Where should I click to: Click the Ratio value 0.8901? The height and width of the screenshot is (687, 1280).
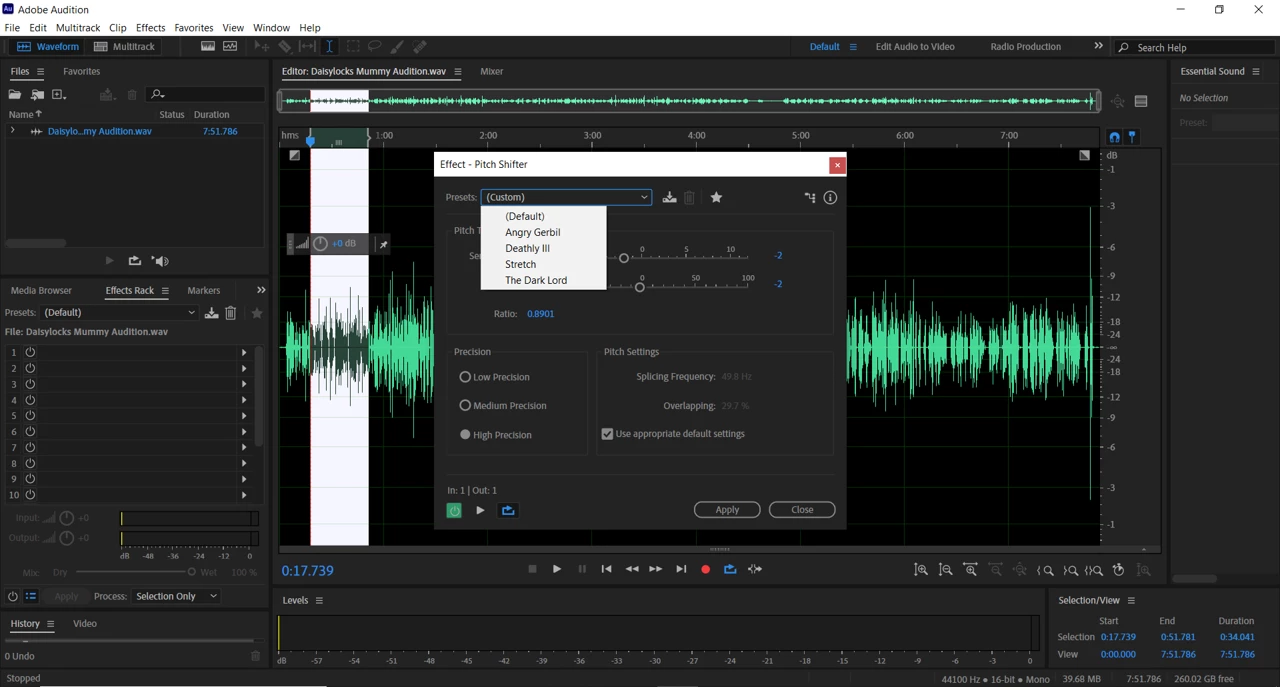pos(540,314)
